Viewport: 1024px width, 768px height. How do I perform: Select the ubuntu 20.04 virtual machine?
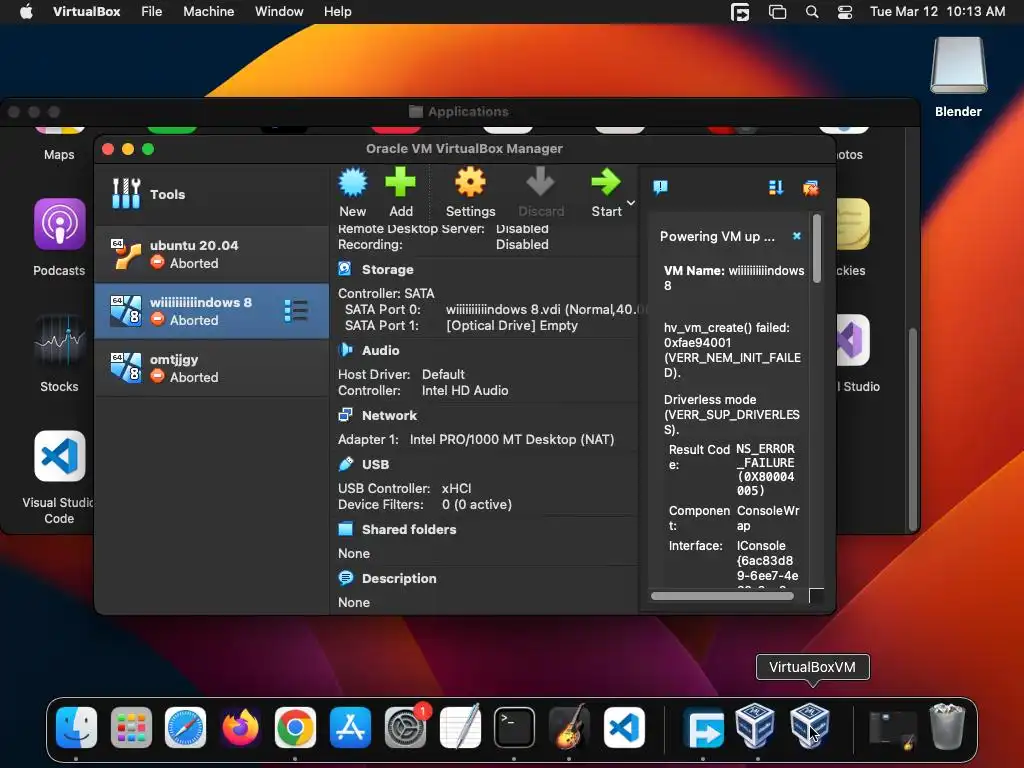(212, 254)
